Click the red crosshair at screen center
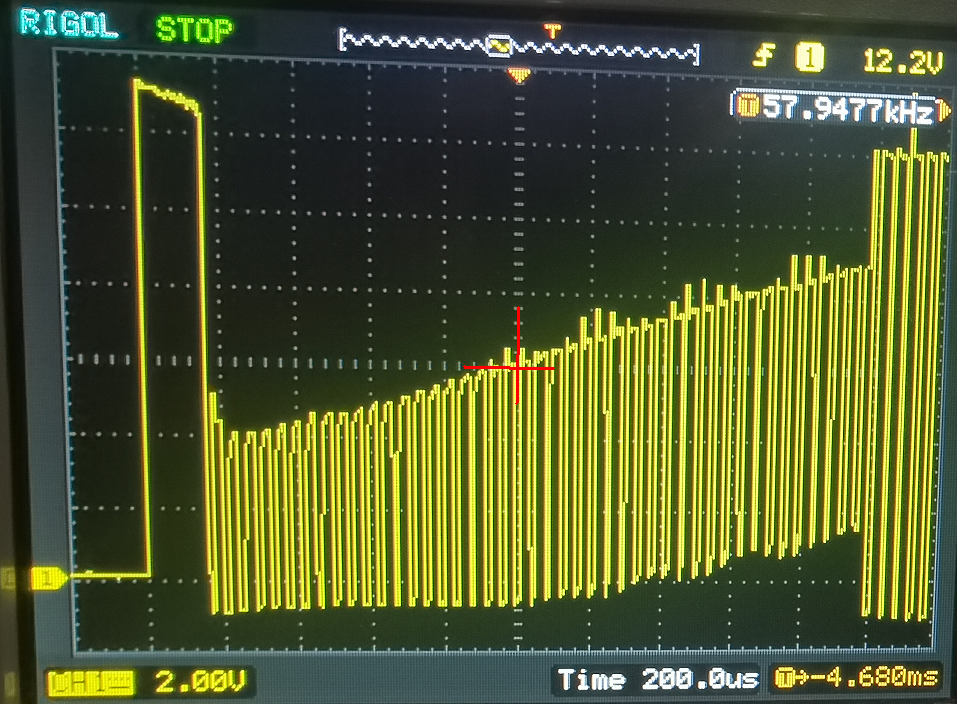957x704 pixels. (518, 368)
